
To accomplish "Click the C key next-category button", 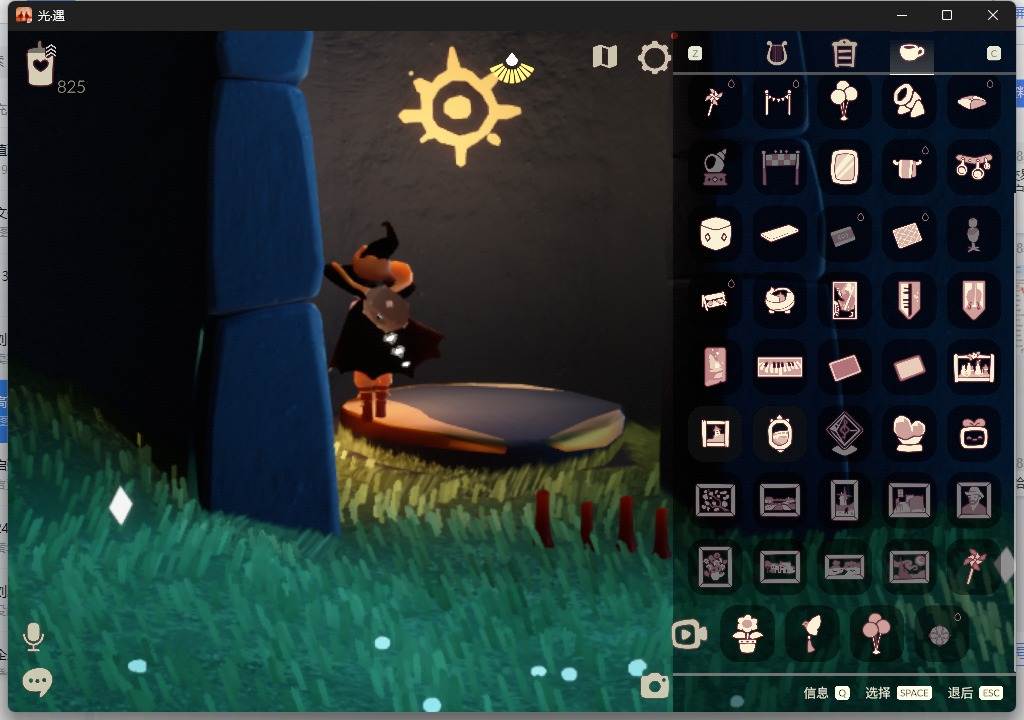I will pos(993,54).
